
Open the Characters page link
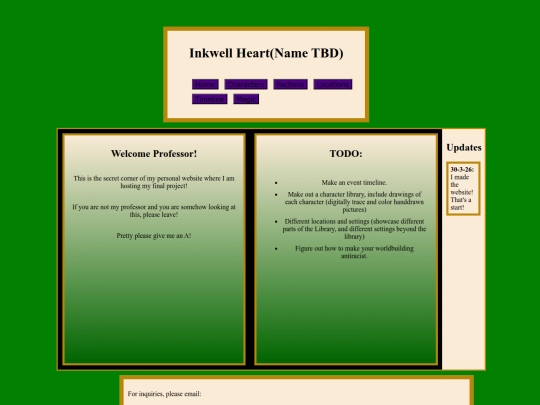(x=246, y=84)
